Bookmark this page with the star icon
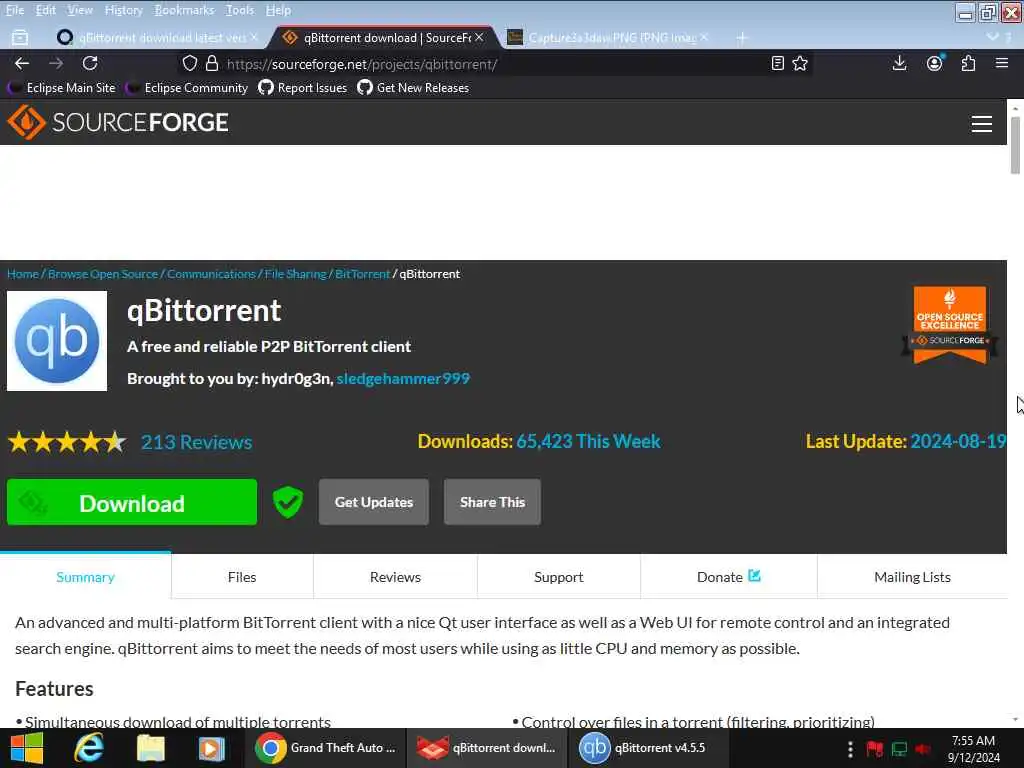Image resolution: width=1024 pixels, height=768 pixels. [800, 63]
